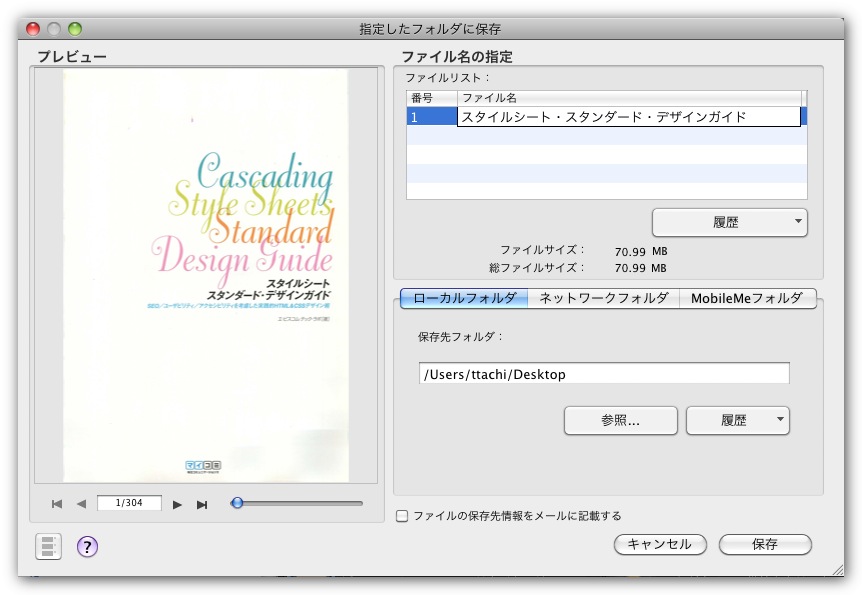Viewport: 862px width, 595px height.
Task: Click the preview page slider handle
Action: pos(237,503)
